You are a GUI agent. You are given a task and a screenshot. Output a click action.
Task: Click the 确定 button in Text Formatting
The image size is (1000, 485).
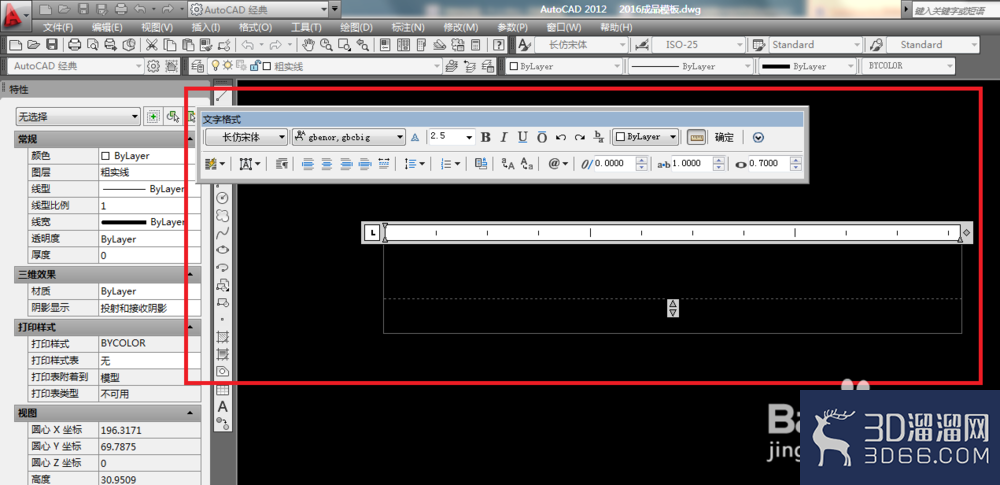tap(724, 137)
